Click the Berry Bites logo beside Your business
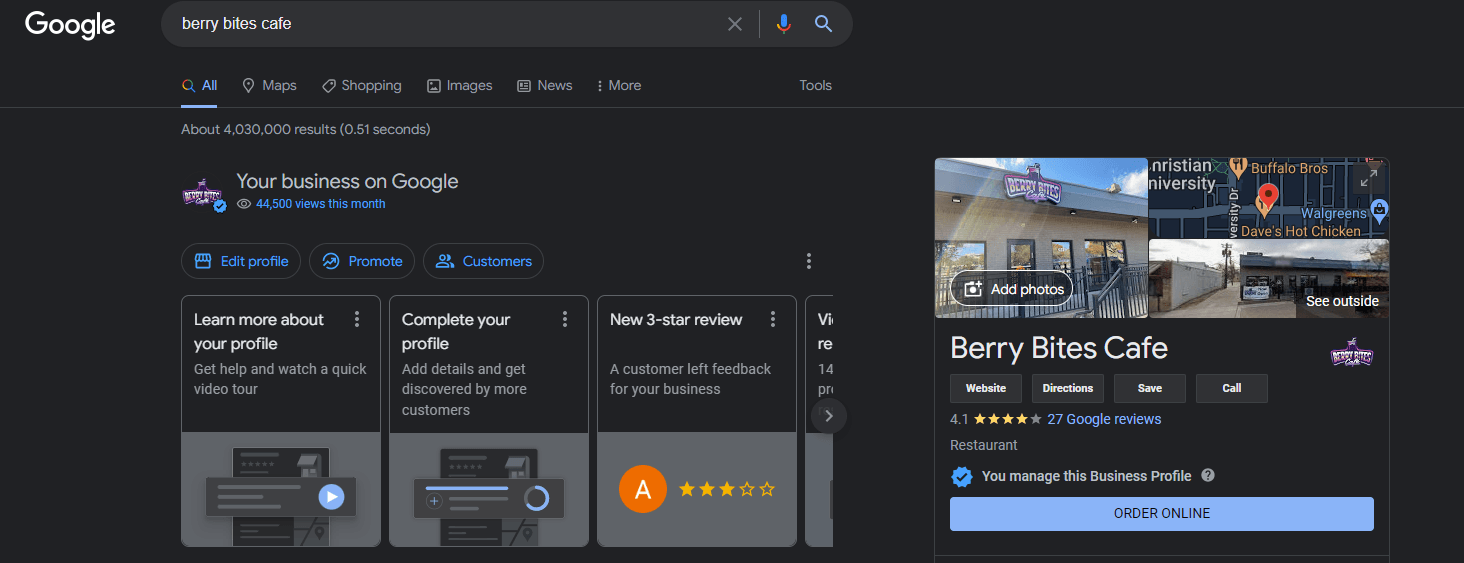1464x563 pixels. pyautogui.click(x=204, y=193)
